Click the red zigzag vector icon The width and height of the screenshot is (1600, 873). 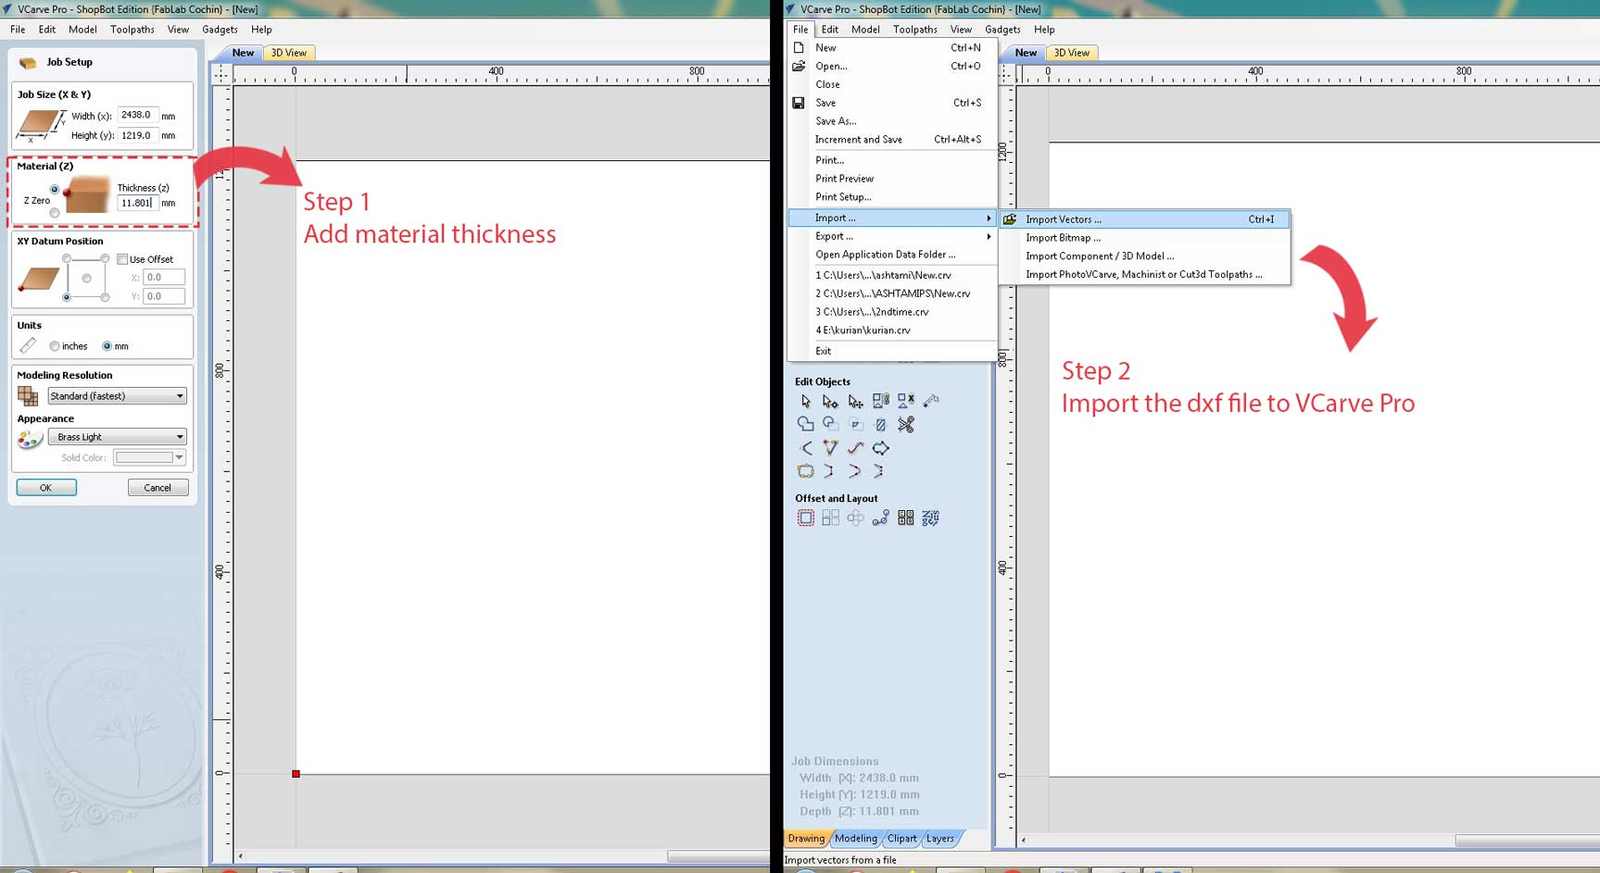(x=855, y=448)
